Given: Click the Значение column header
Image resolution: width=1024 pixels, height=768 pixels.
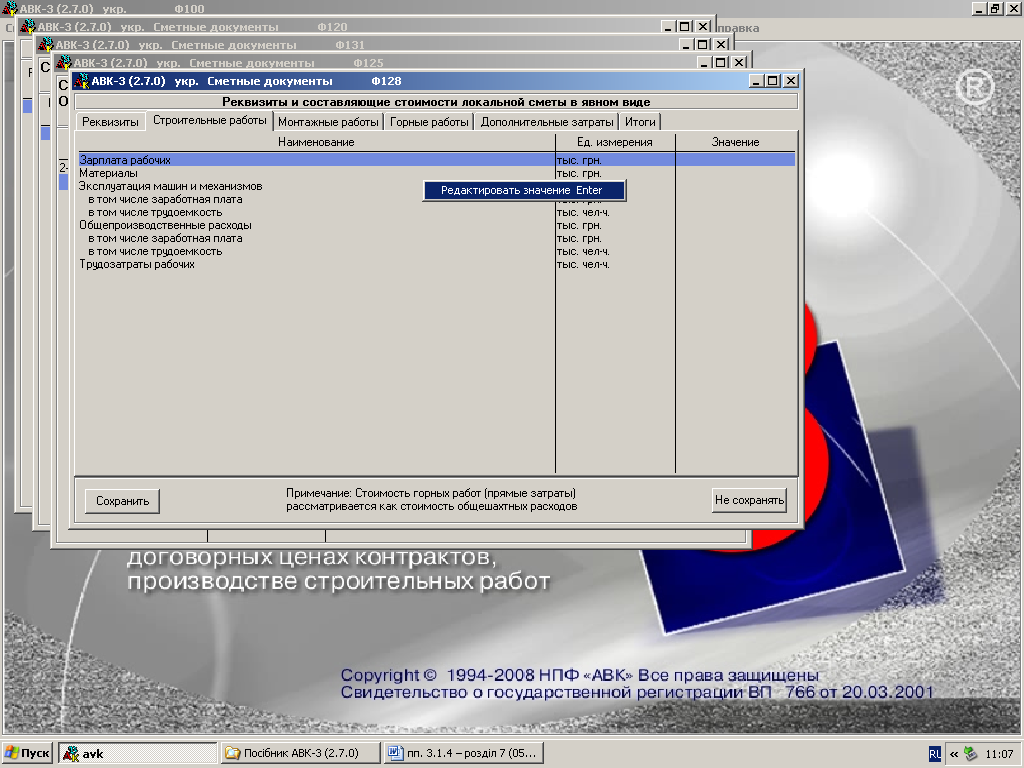Looking at the screenshot, I should (x=735, y=142).
